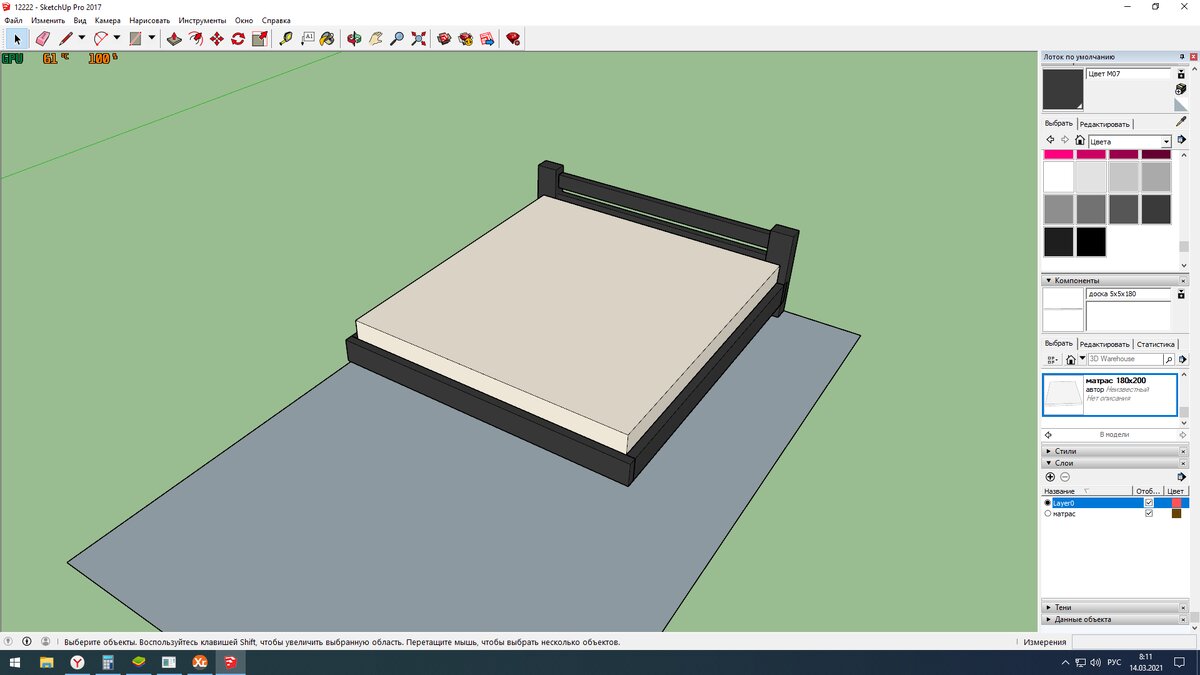Click the матрас layer brown color swatch

click(x=1176, y=514)
